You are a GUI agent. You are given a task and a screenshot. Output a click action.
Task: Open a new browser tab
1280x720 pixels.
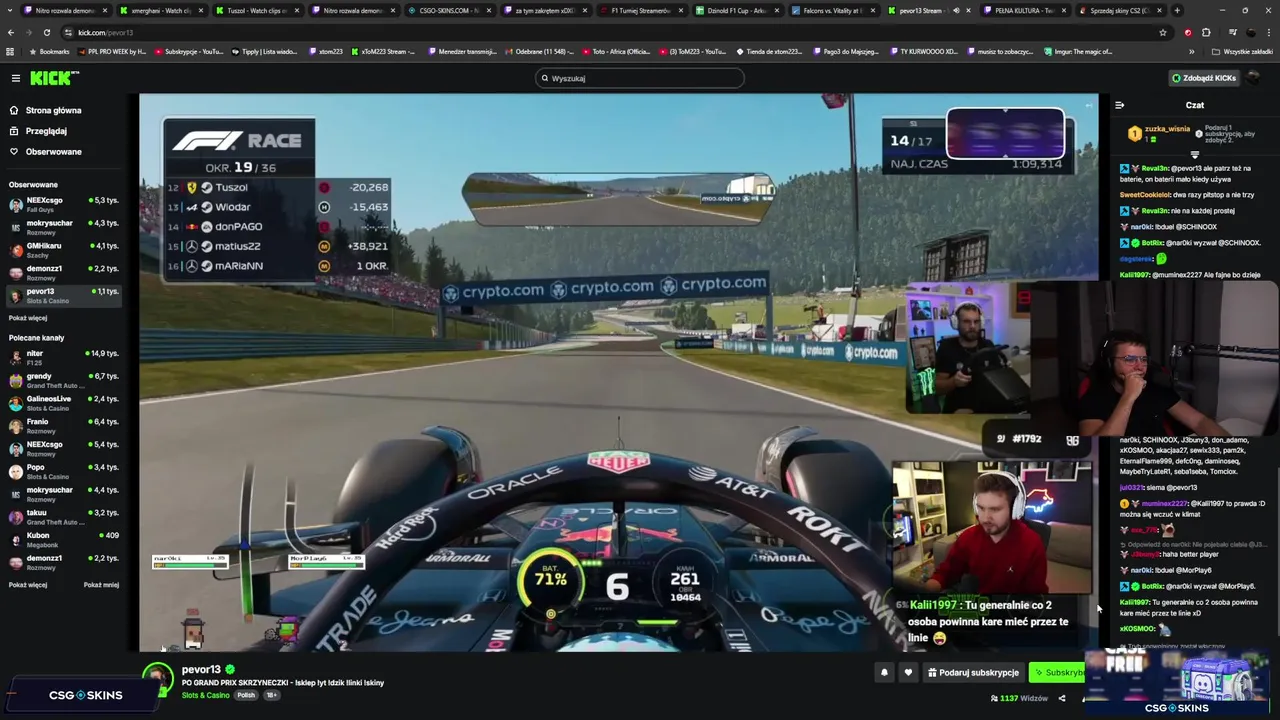1177,10
